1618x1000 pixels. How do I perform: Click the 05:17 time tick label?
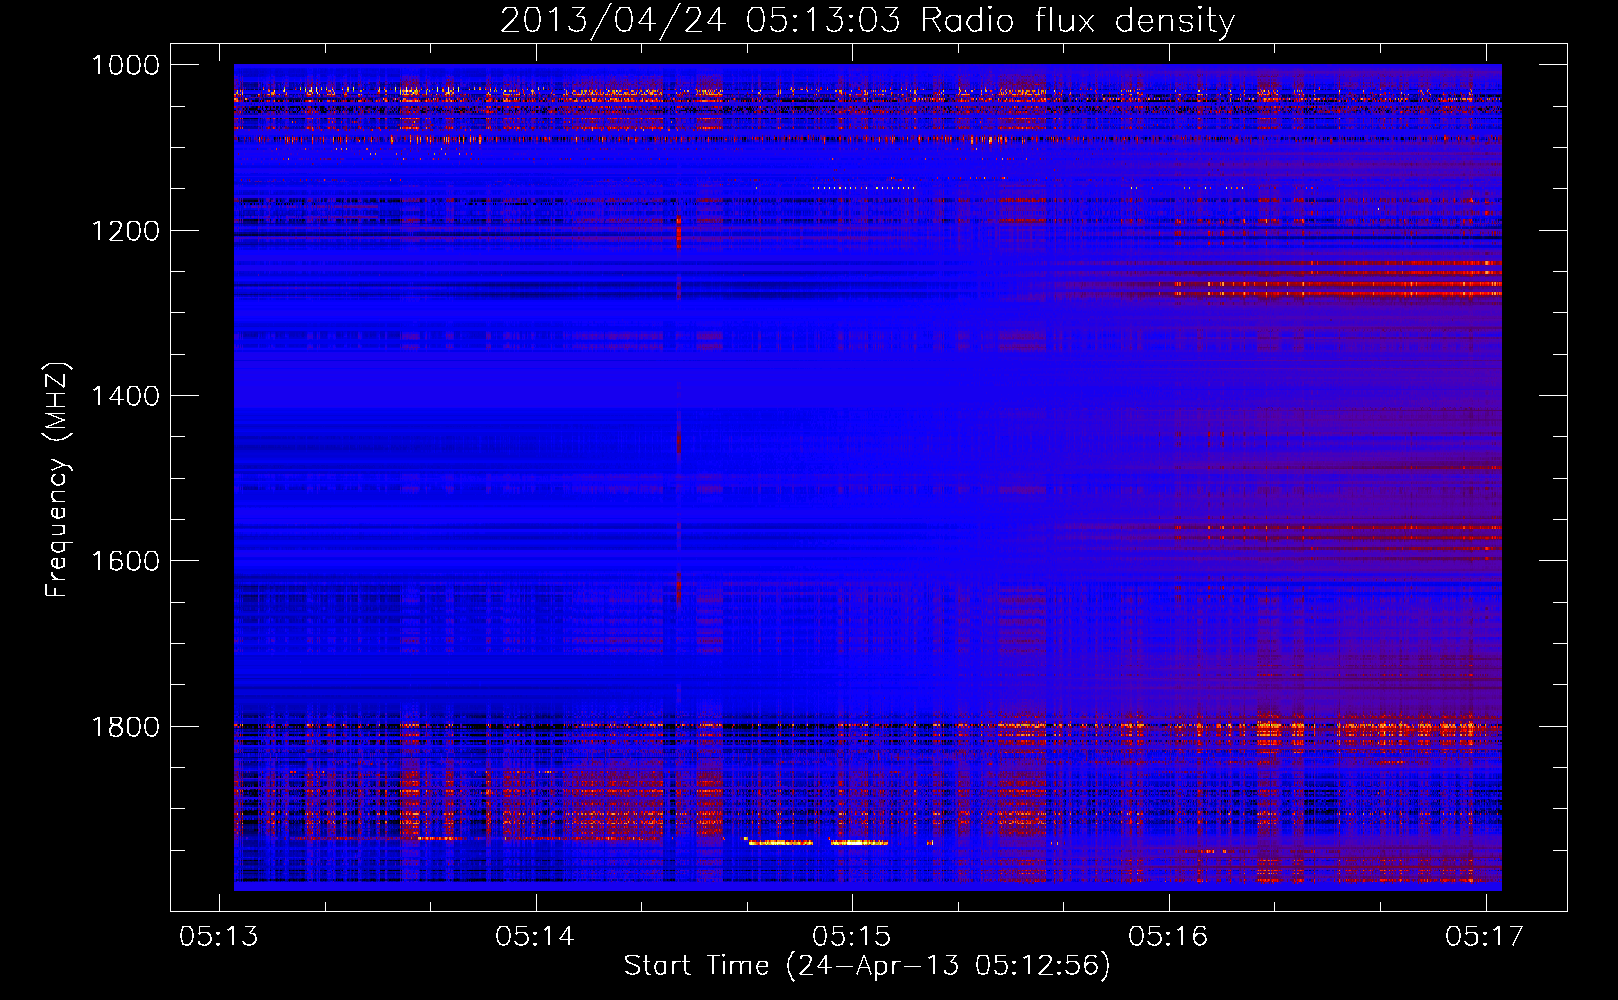click(1485, 936)
